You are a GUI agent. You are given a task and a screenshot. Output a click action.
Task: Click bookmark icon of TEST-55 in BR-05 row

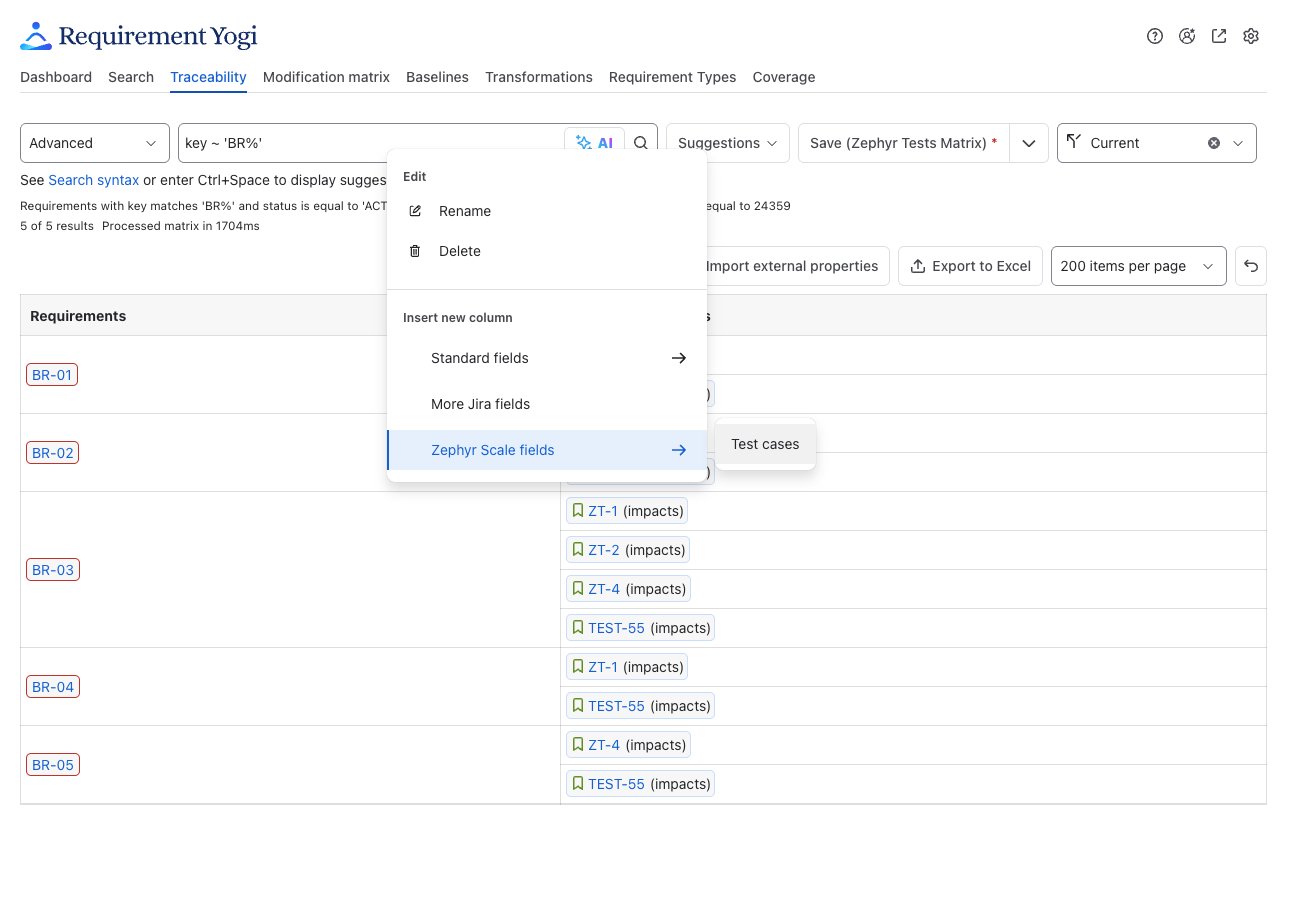(577, 784)
